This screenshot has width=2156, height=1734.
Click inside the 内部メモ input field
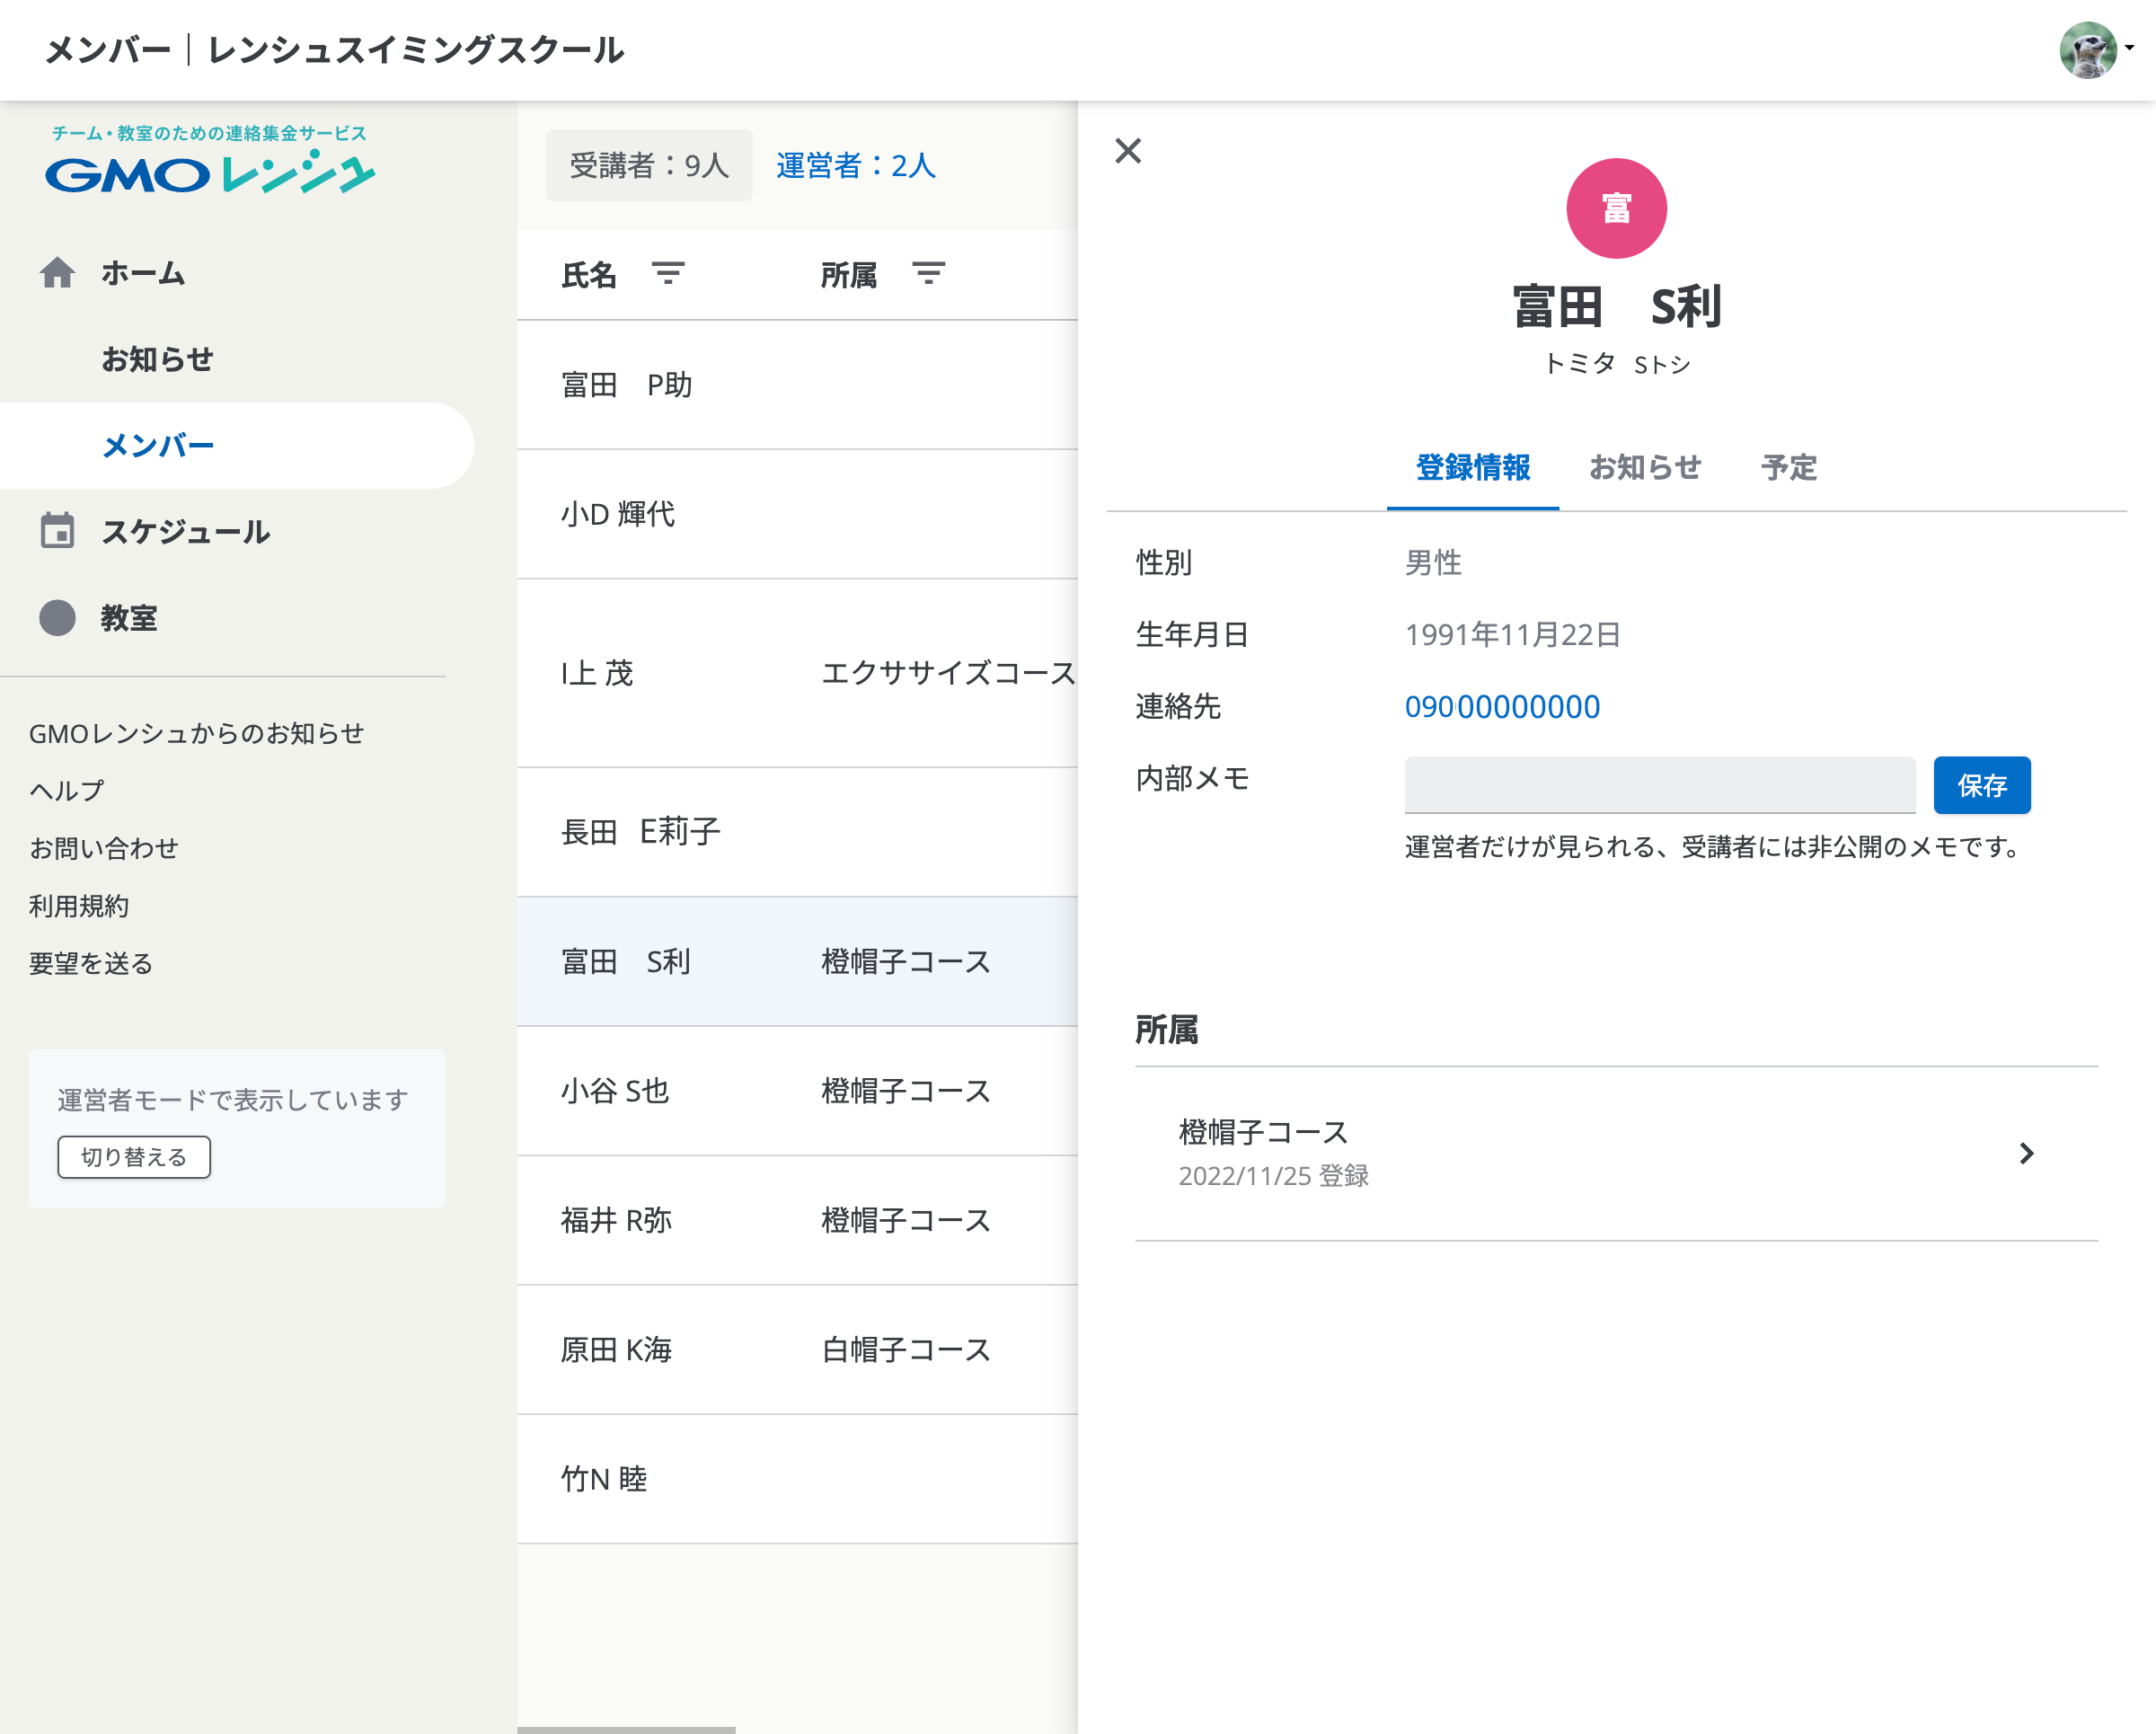tap(1658, 786)
